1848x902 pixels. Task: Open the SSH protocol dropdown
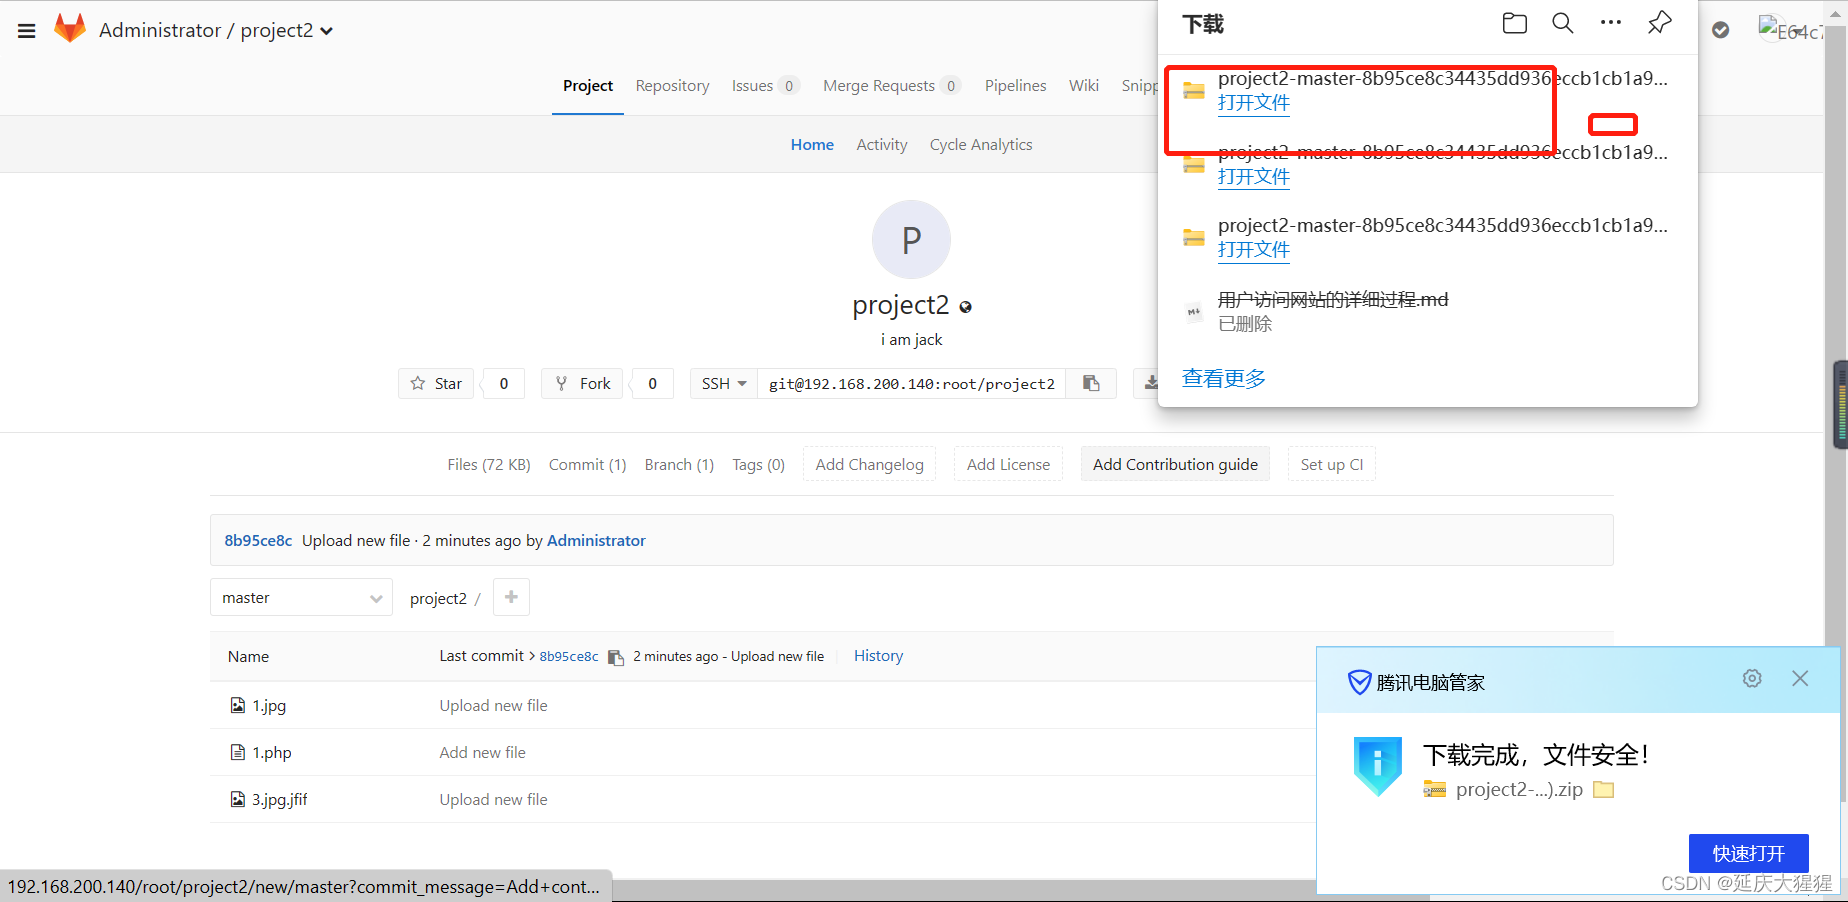pos(724,384)
